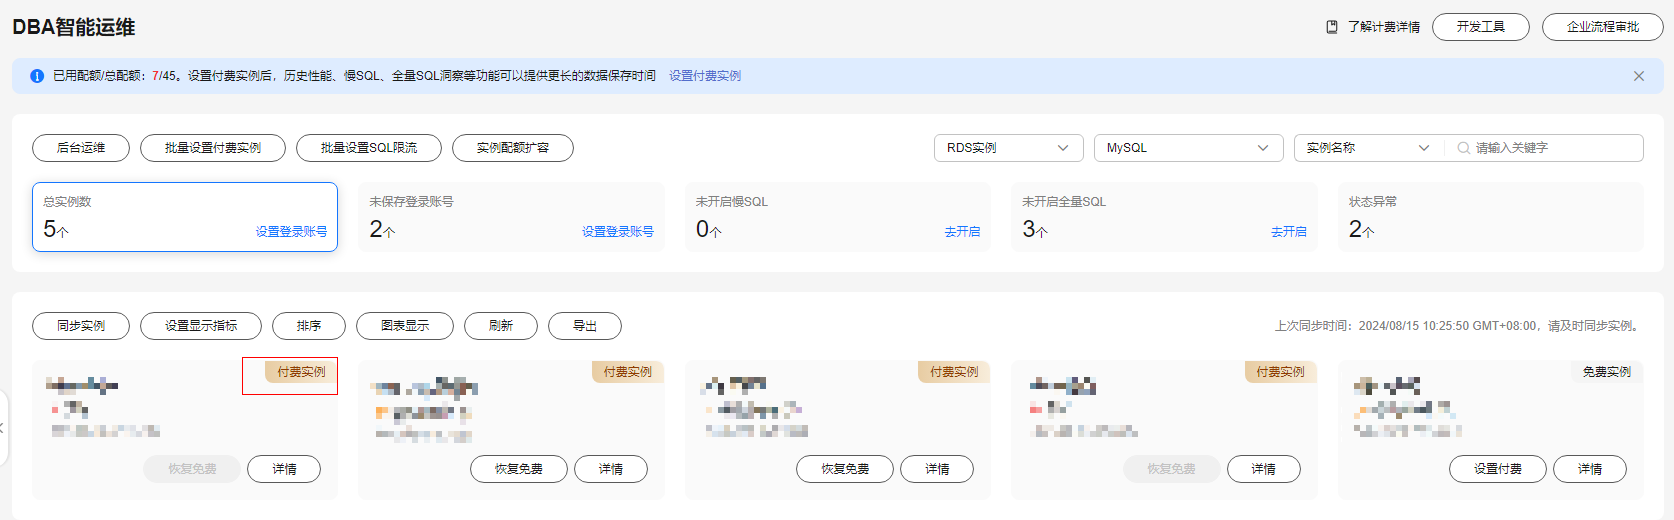Click the 后台运维 button

[81, 148]
